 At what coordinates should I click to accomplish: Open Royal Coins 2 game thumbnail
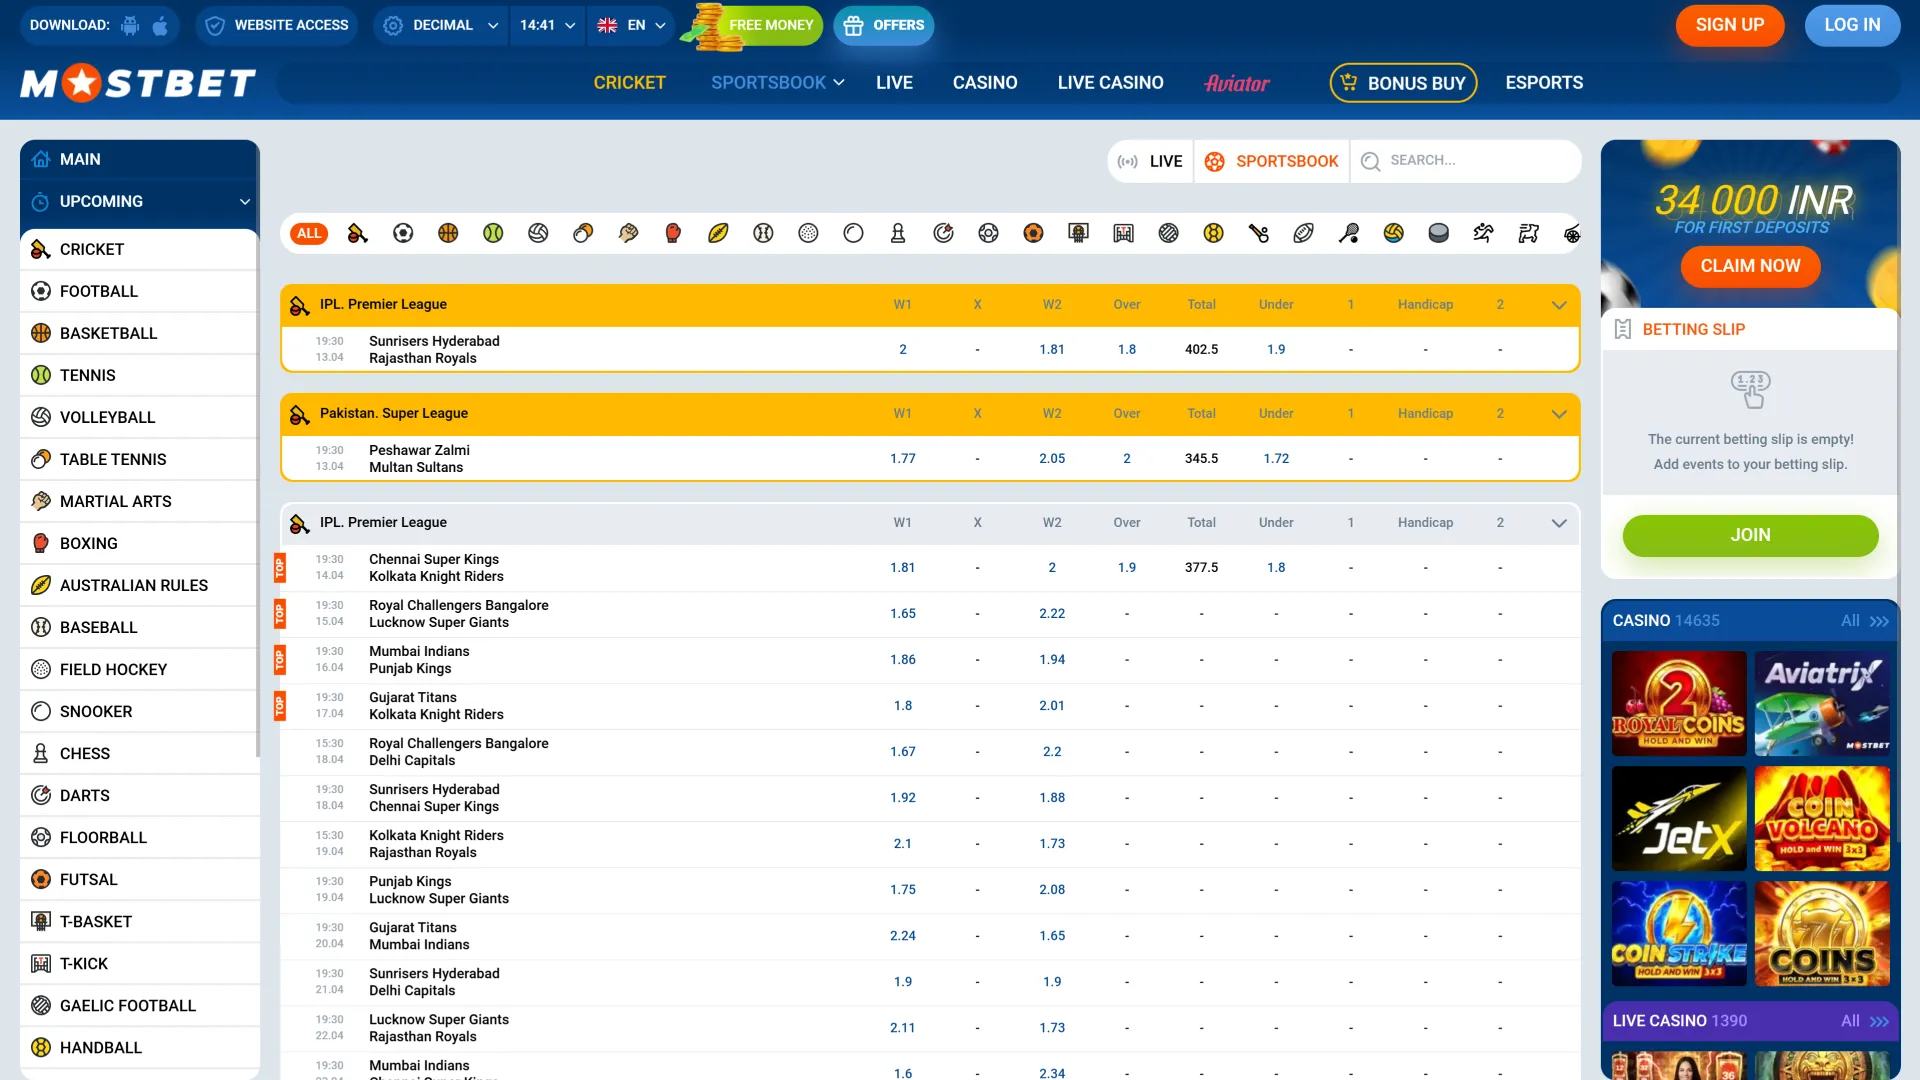[x=1679, y=704]
